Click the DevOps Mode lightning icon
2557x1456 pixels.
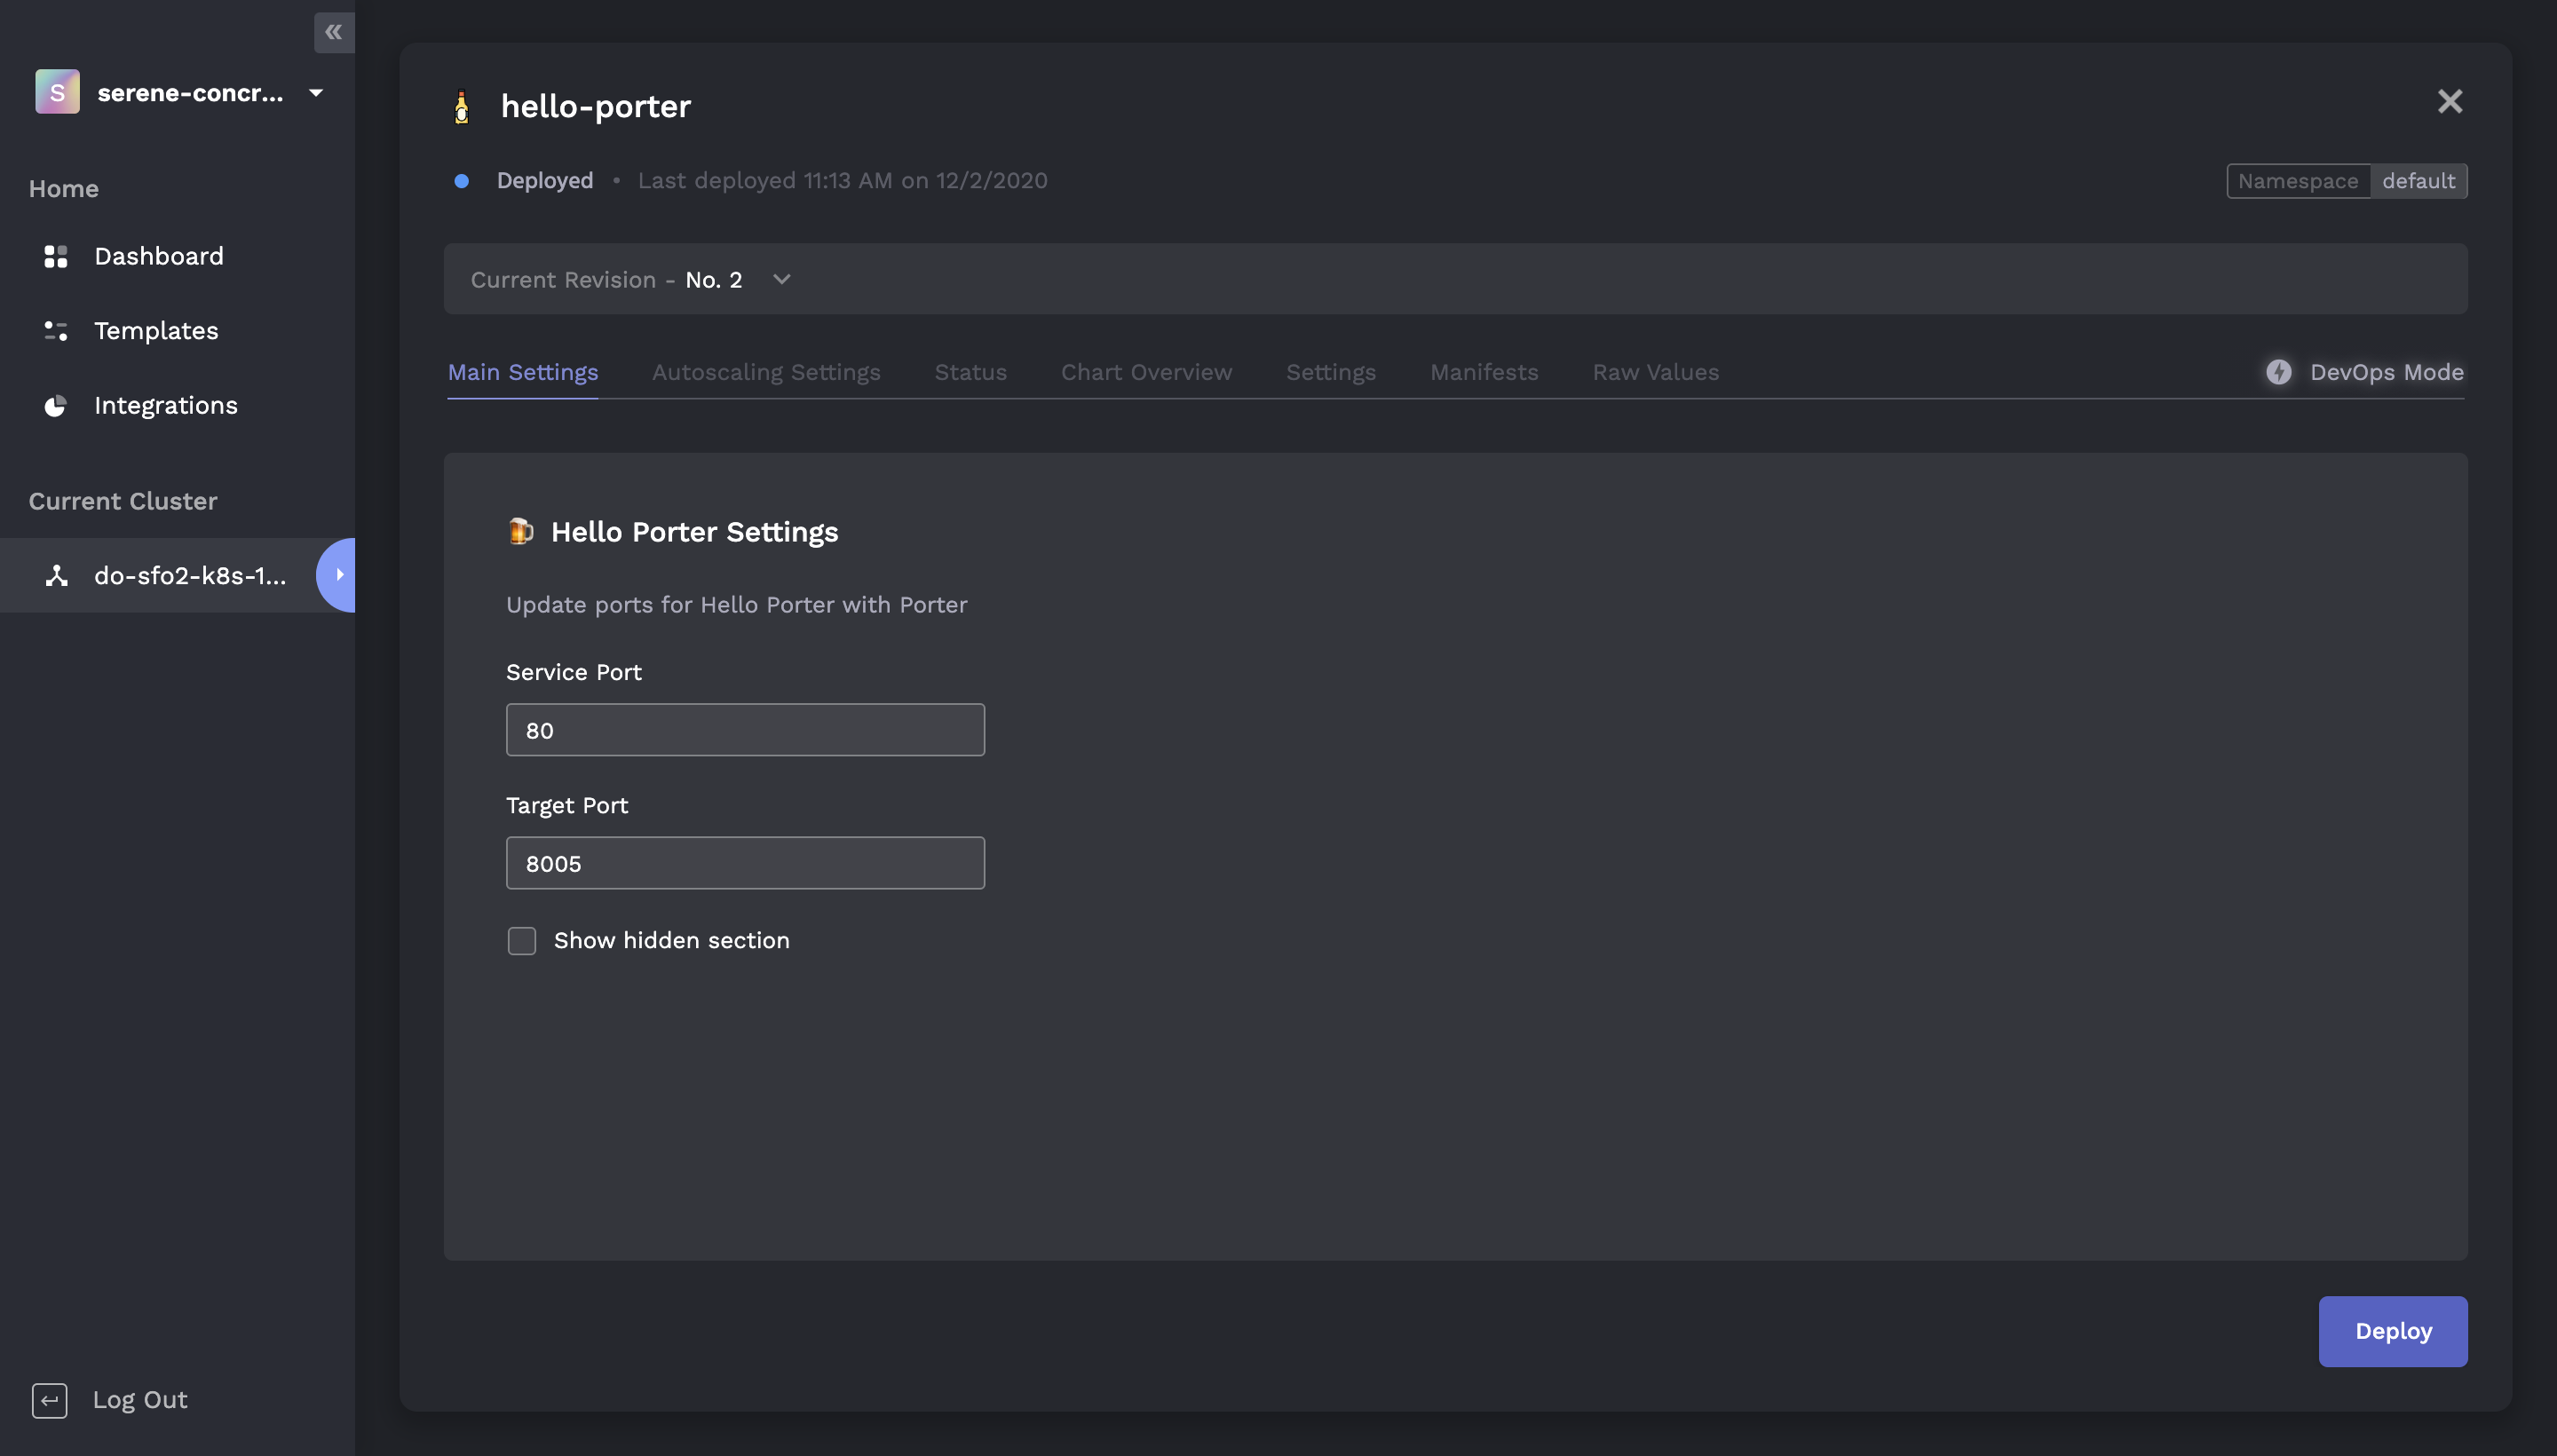tap(2278, 372)
